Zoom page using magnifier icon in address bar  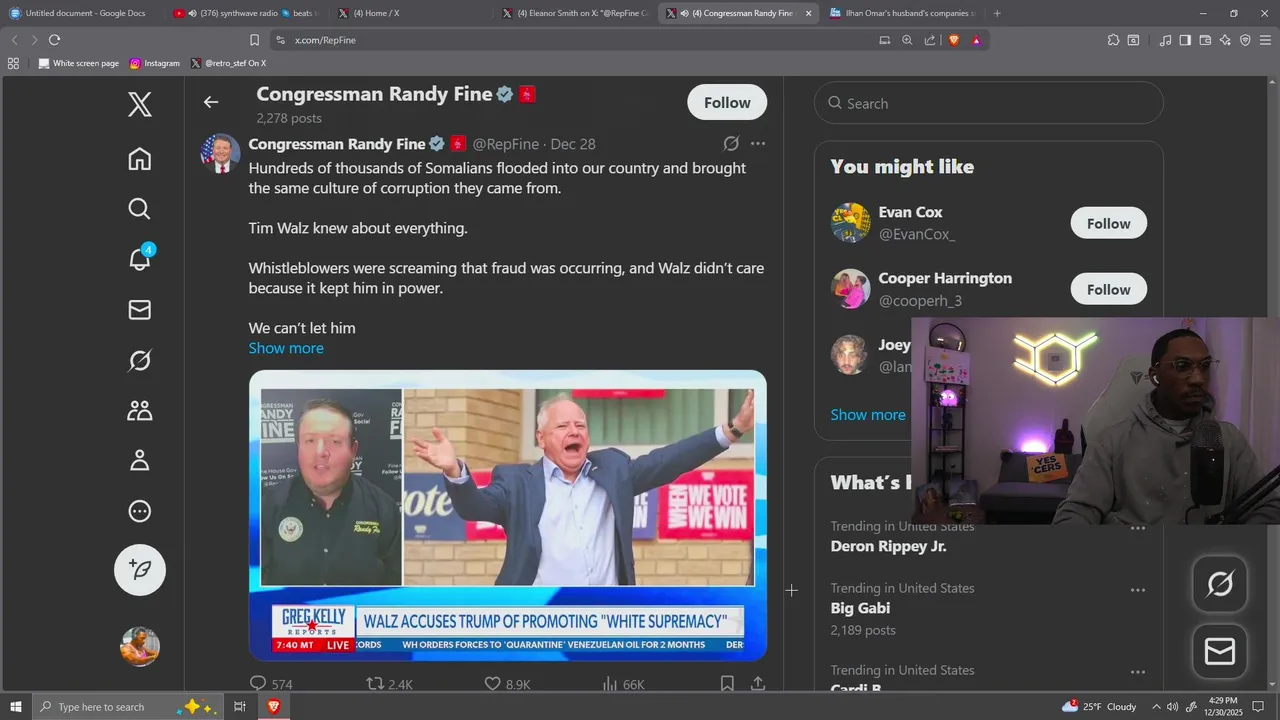pyautogui.click(x=907, y=40)
